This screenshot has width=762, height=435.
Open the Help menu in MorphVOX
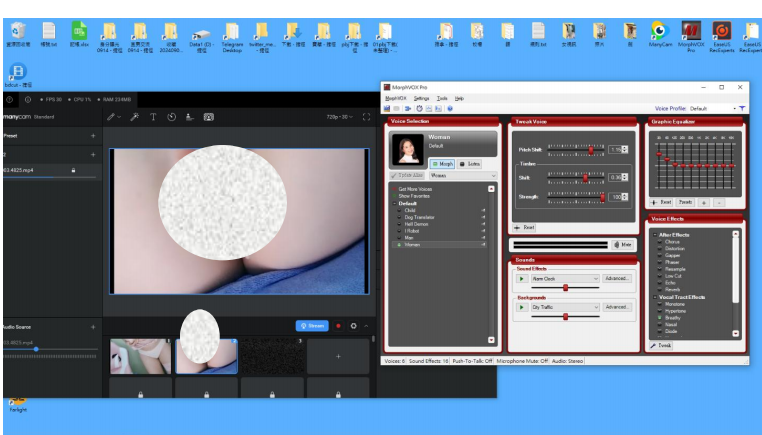coord(459,98)
